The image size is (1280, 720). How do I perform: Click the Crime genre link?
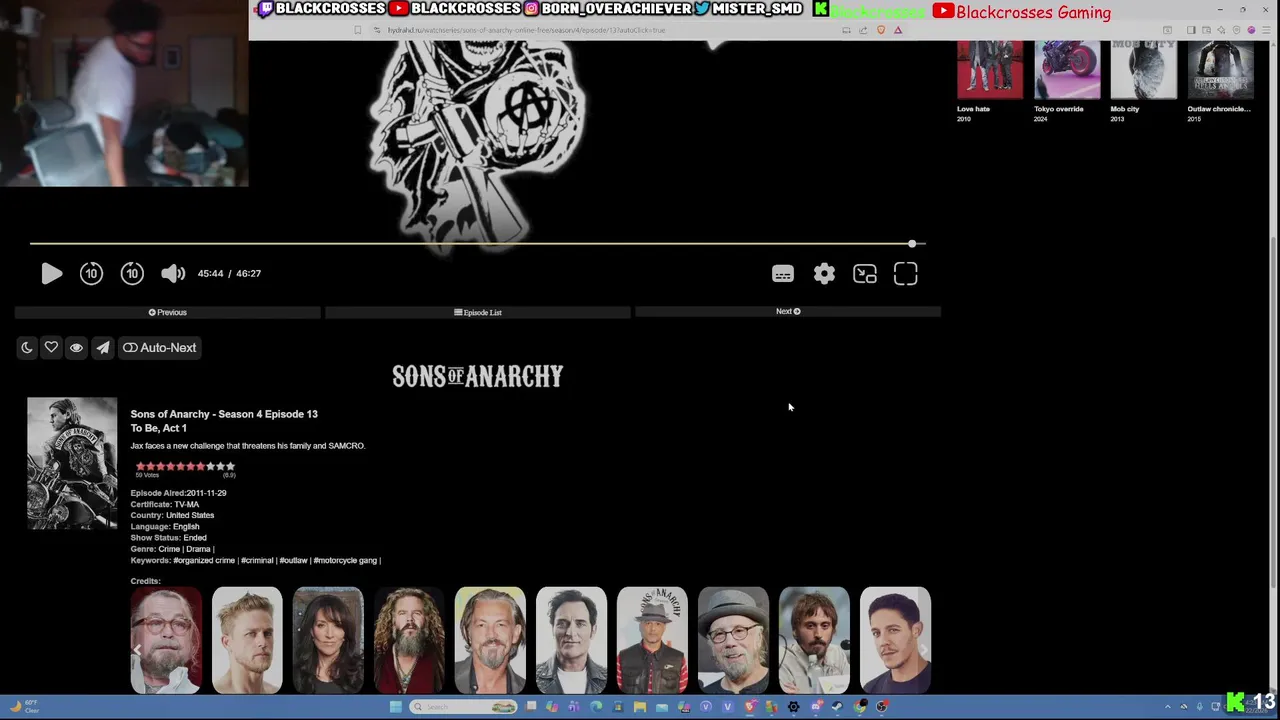pos(169,549)
